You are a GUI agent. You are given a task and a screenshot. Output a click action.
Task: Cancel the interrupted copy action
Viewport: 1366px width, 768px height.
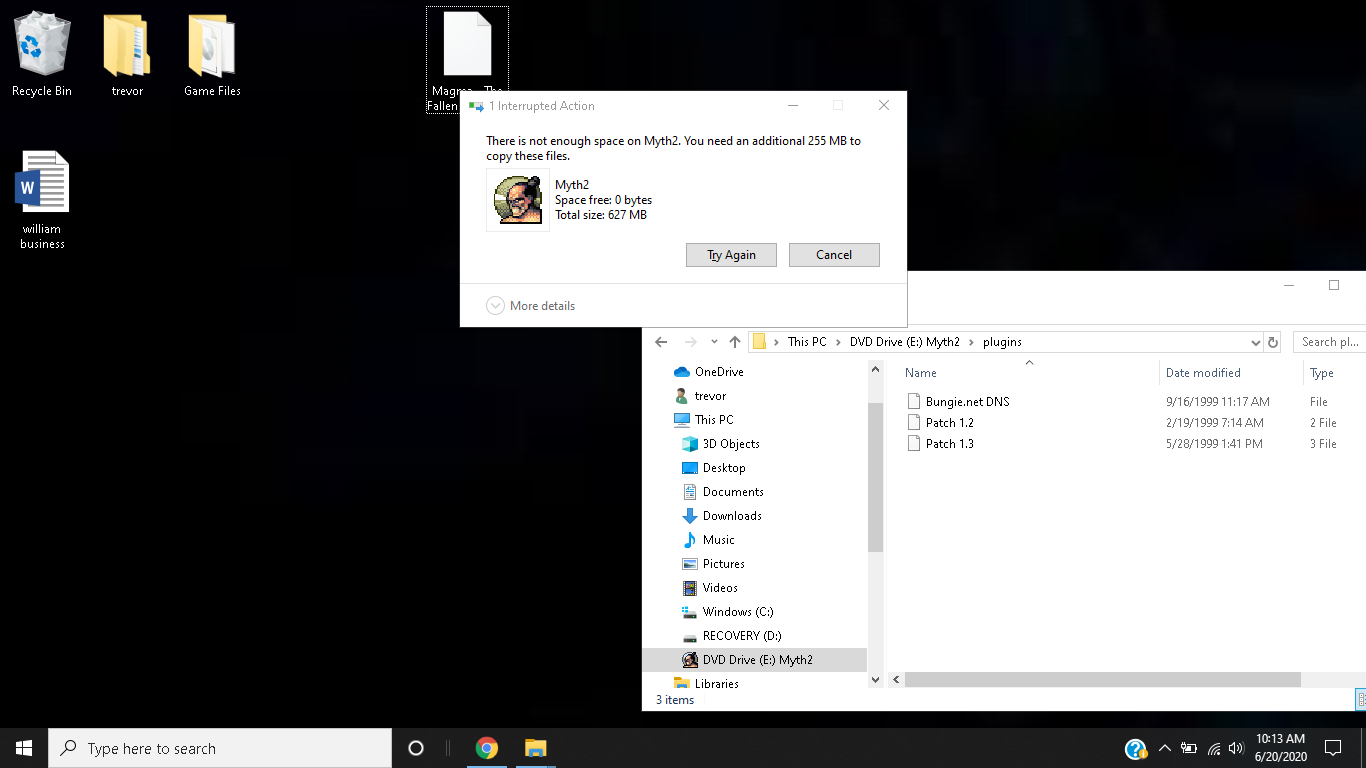point(834,255)
